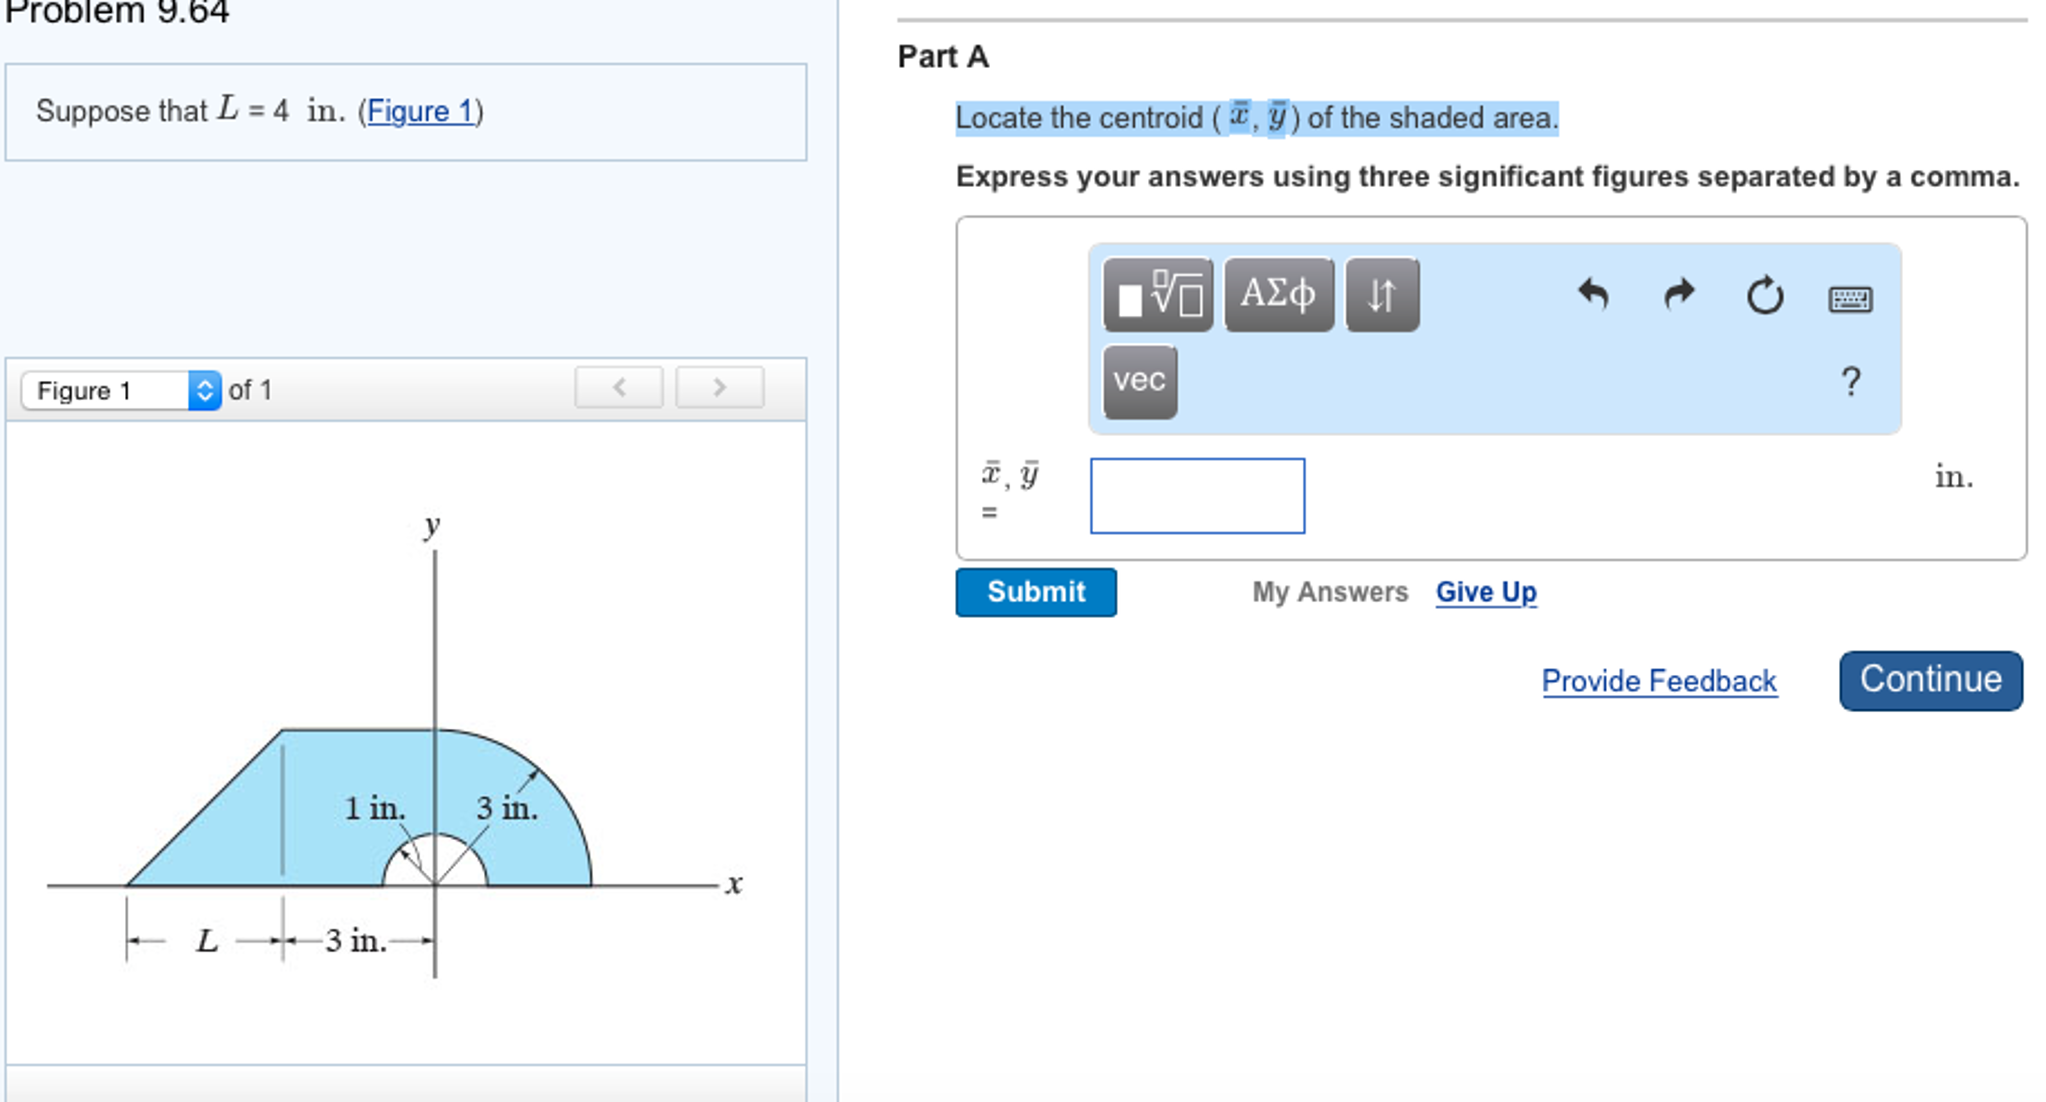Submit your answer
This screenshot has width=2046, height=1102.
(1035, 592)
